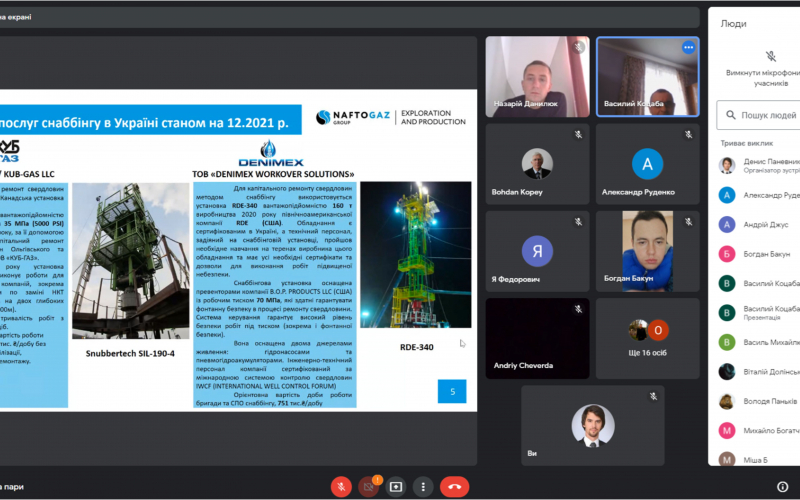This screenshot has height=500, width=800.
Task: Click orange notification badge on camera button
Action: (377, 480)
